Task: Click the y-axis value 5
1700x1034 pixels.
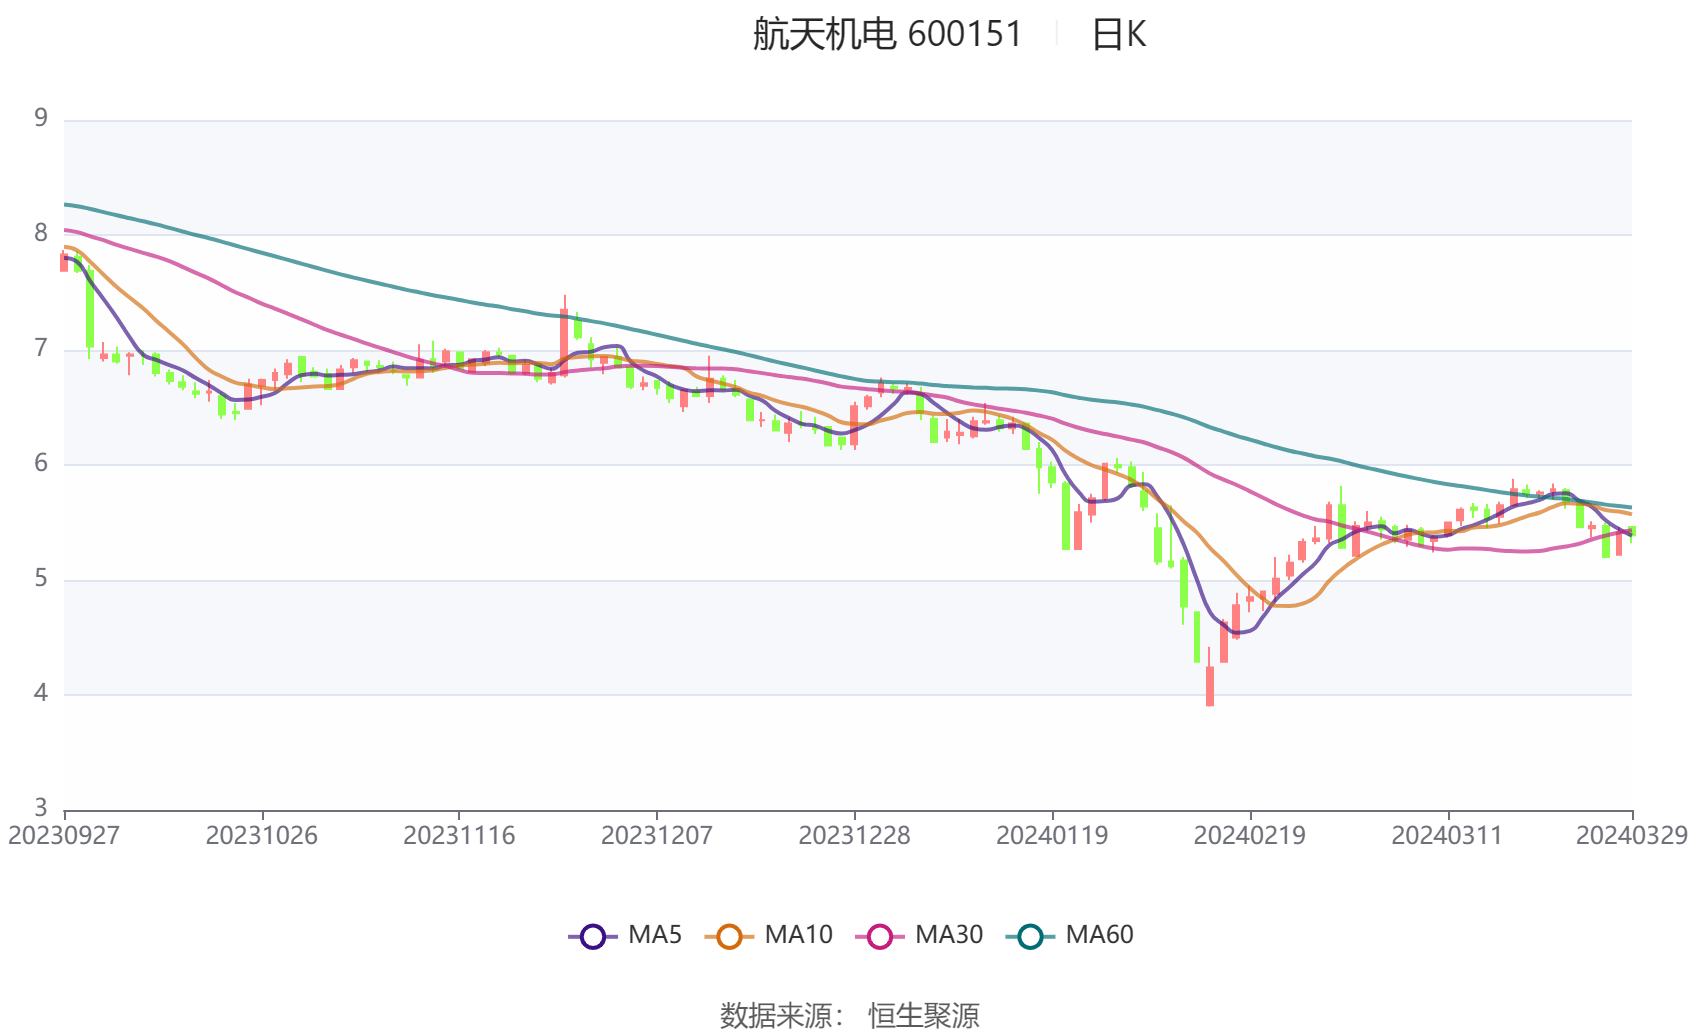Action: 41,579
